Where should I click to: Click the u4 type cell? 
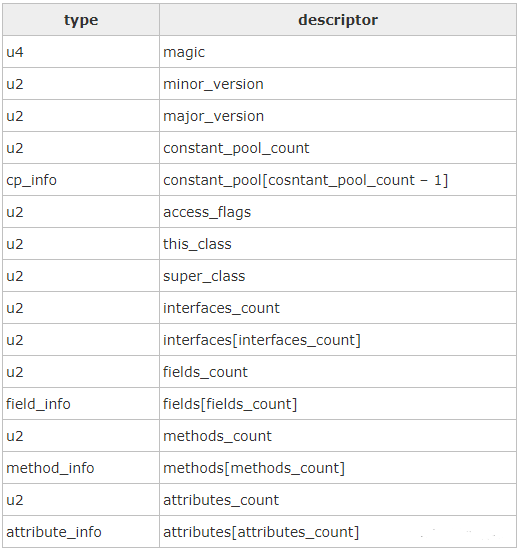pyautogui.click(x=81, y=52)
